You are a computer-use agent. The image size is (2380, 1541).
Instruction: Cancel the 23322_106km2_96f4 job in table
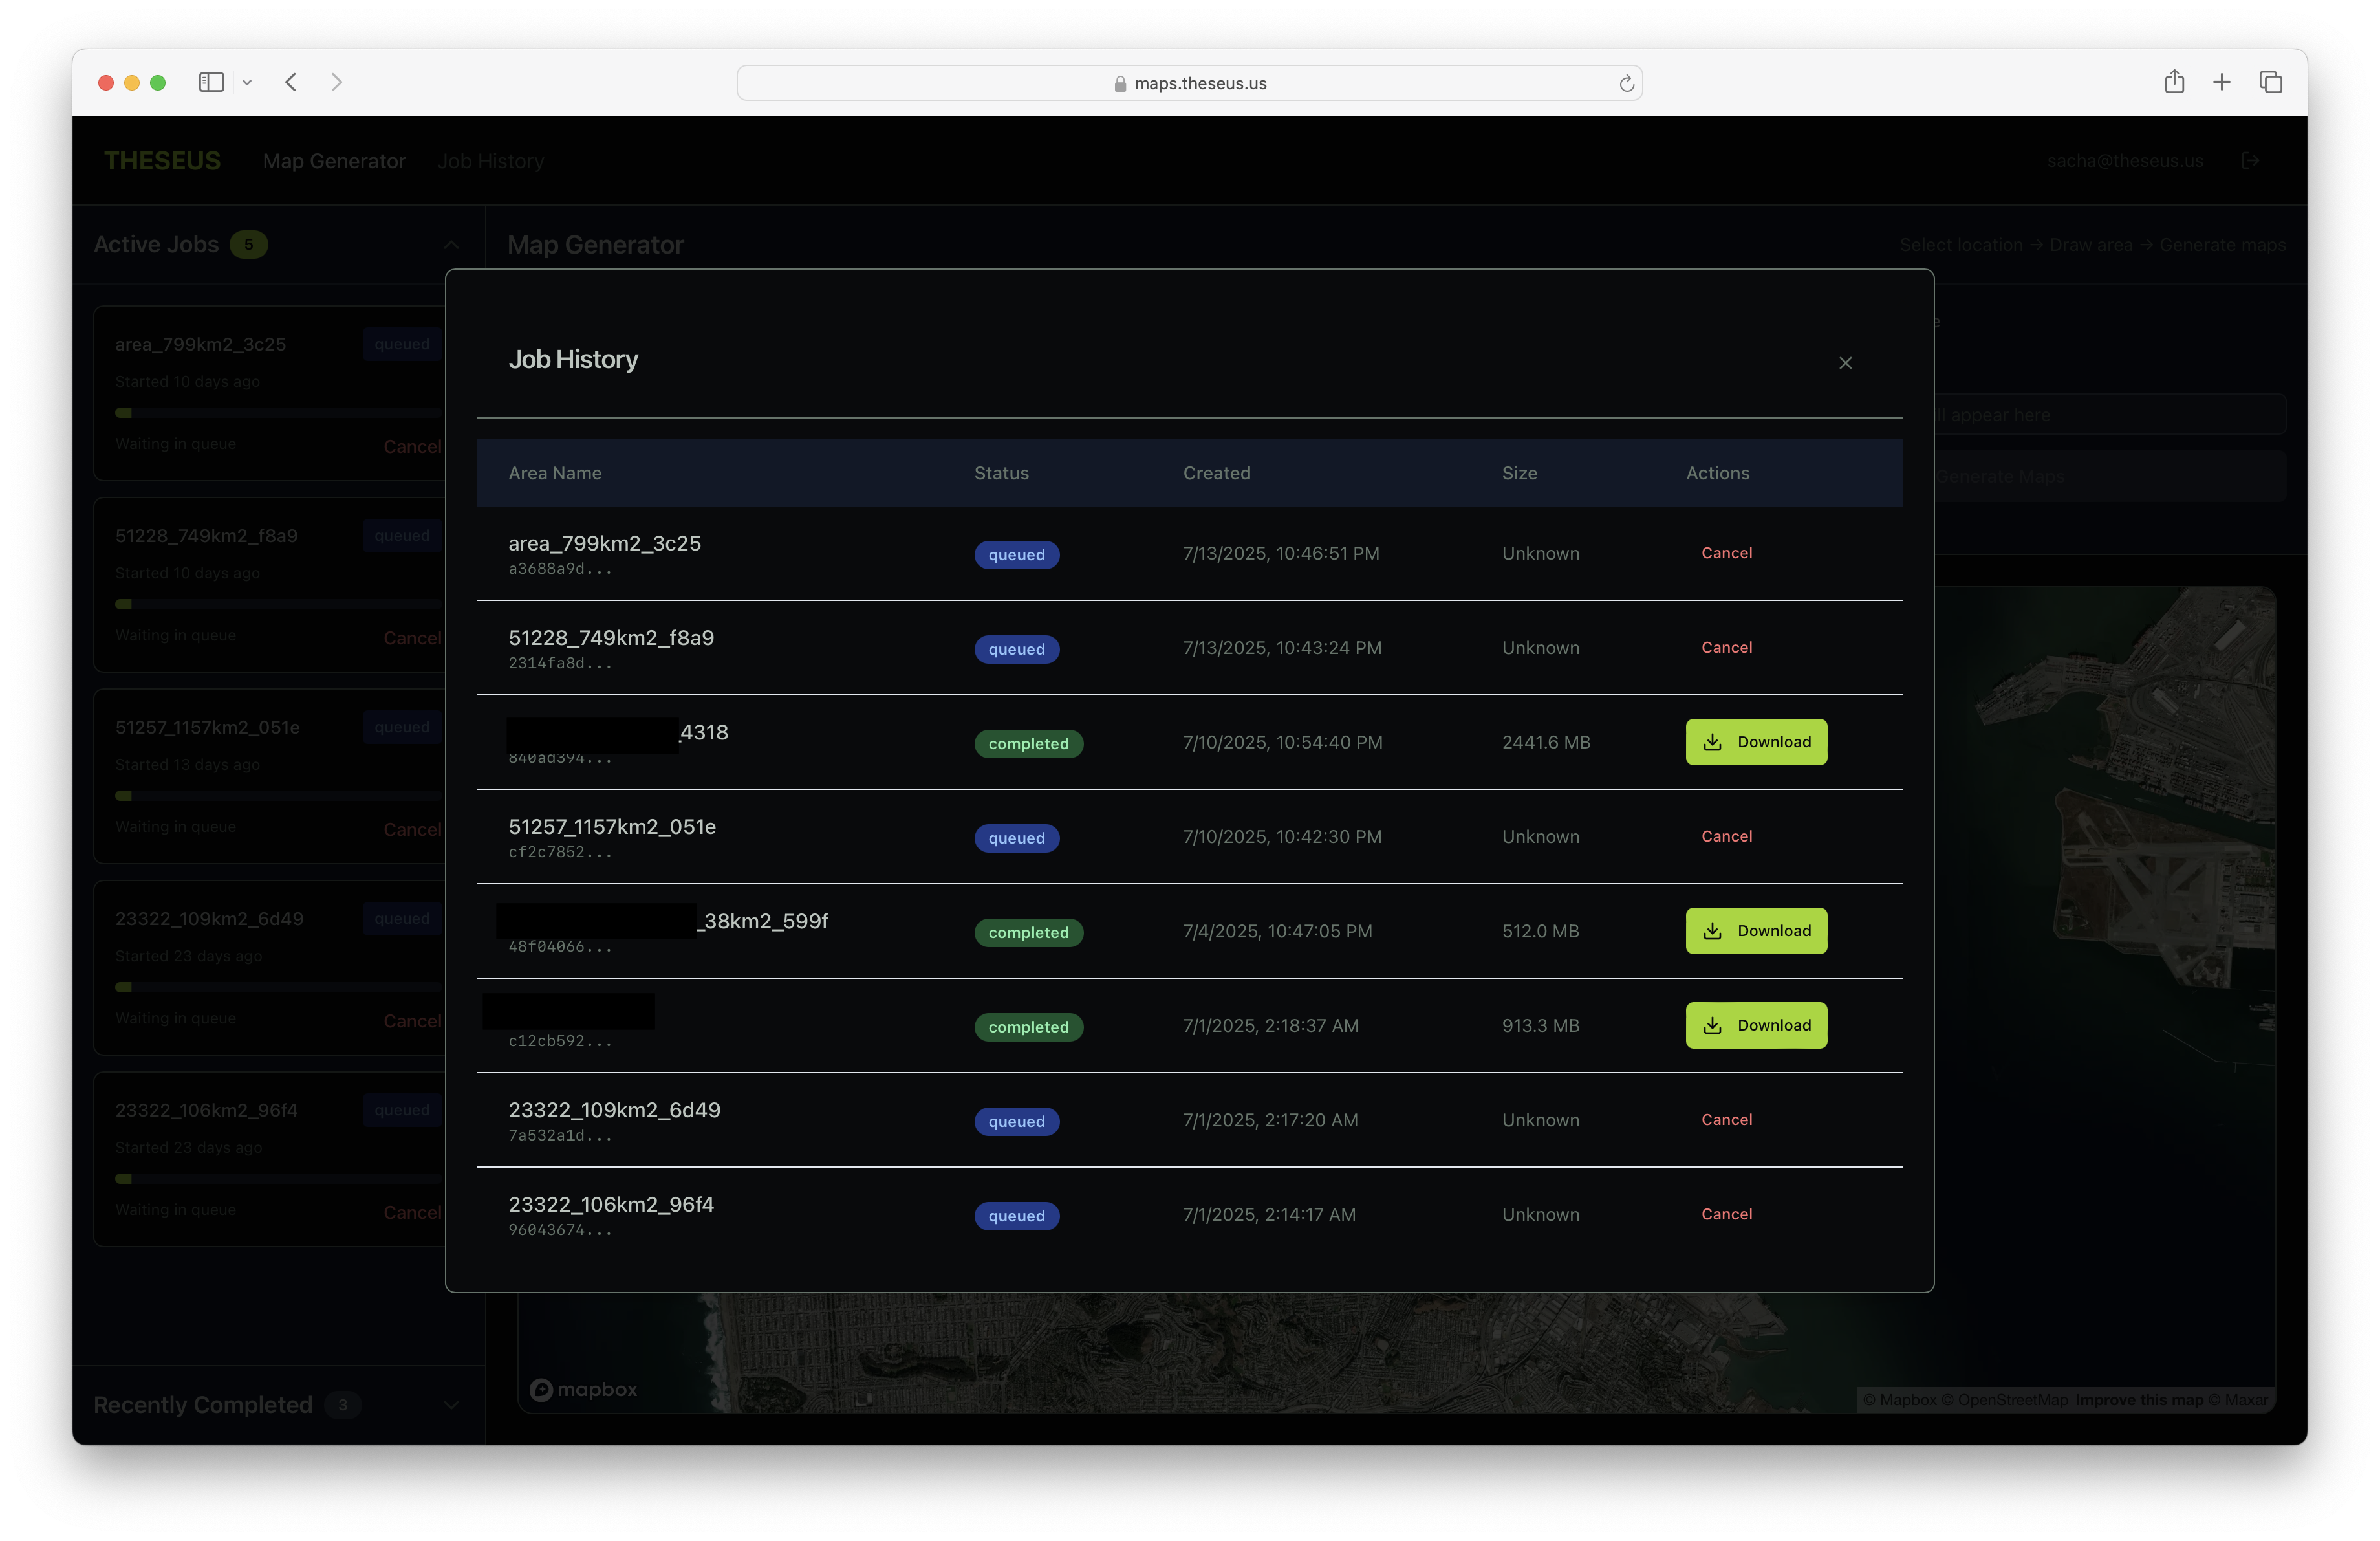pos(1726,1214)
